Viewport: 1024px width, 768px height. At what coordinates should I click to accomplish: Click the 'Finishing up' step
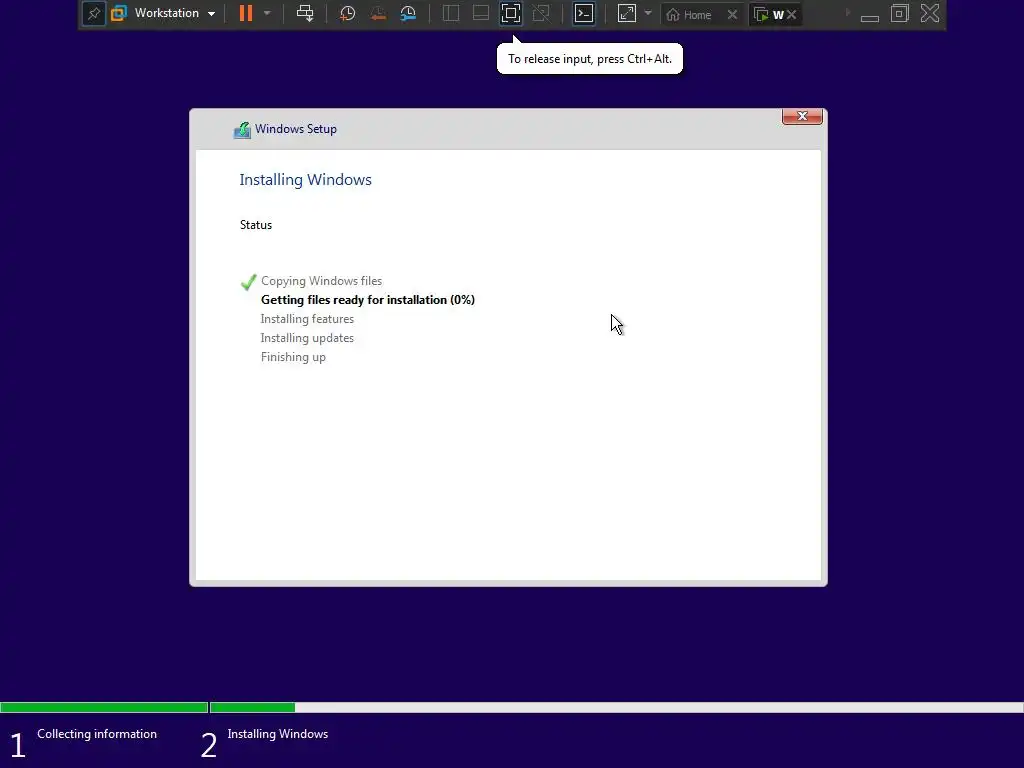coord(293,357)
